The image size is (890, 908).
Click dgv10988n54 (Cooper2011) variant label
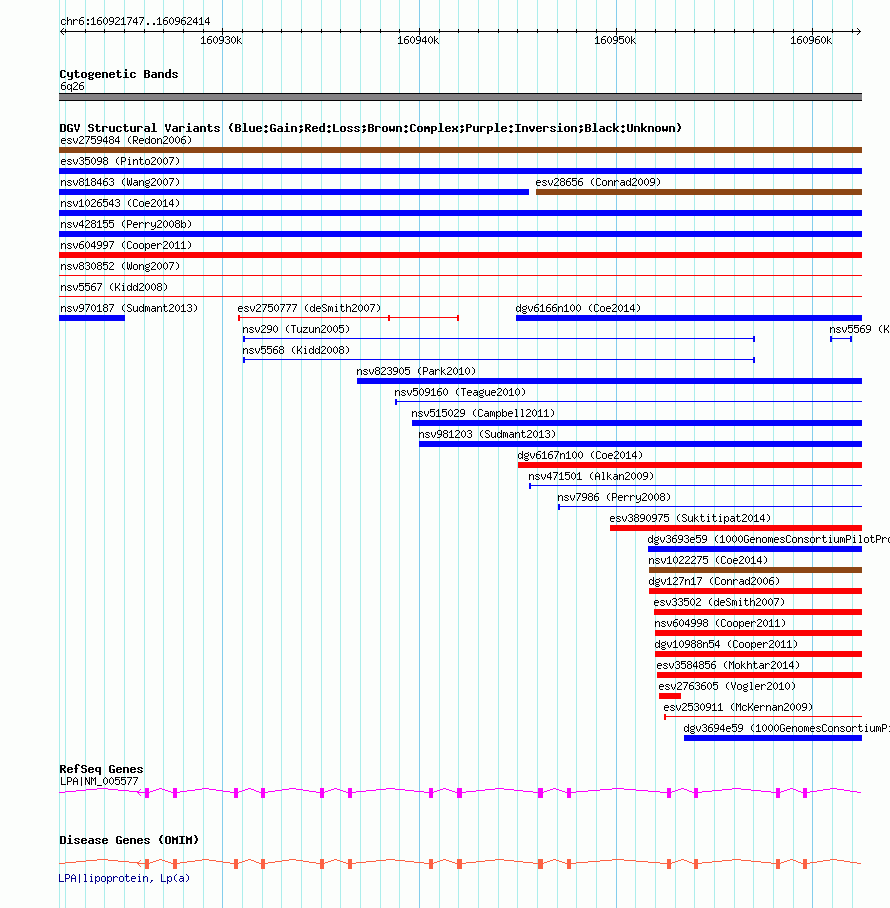(x=726, y=644)
